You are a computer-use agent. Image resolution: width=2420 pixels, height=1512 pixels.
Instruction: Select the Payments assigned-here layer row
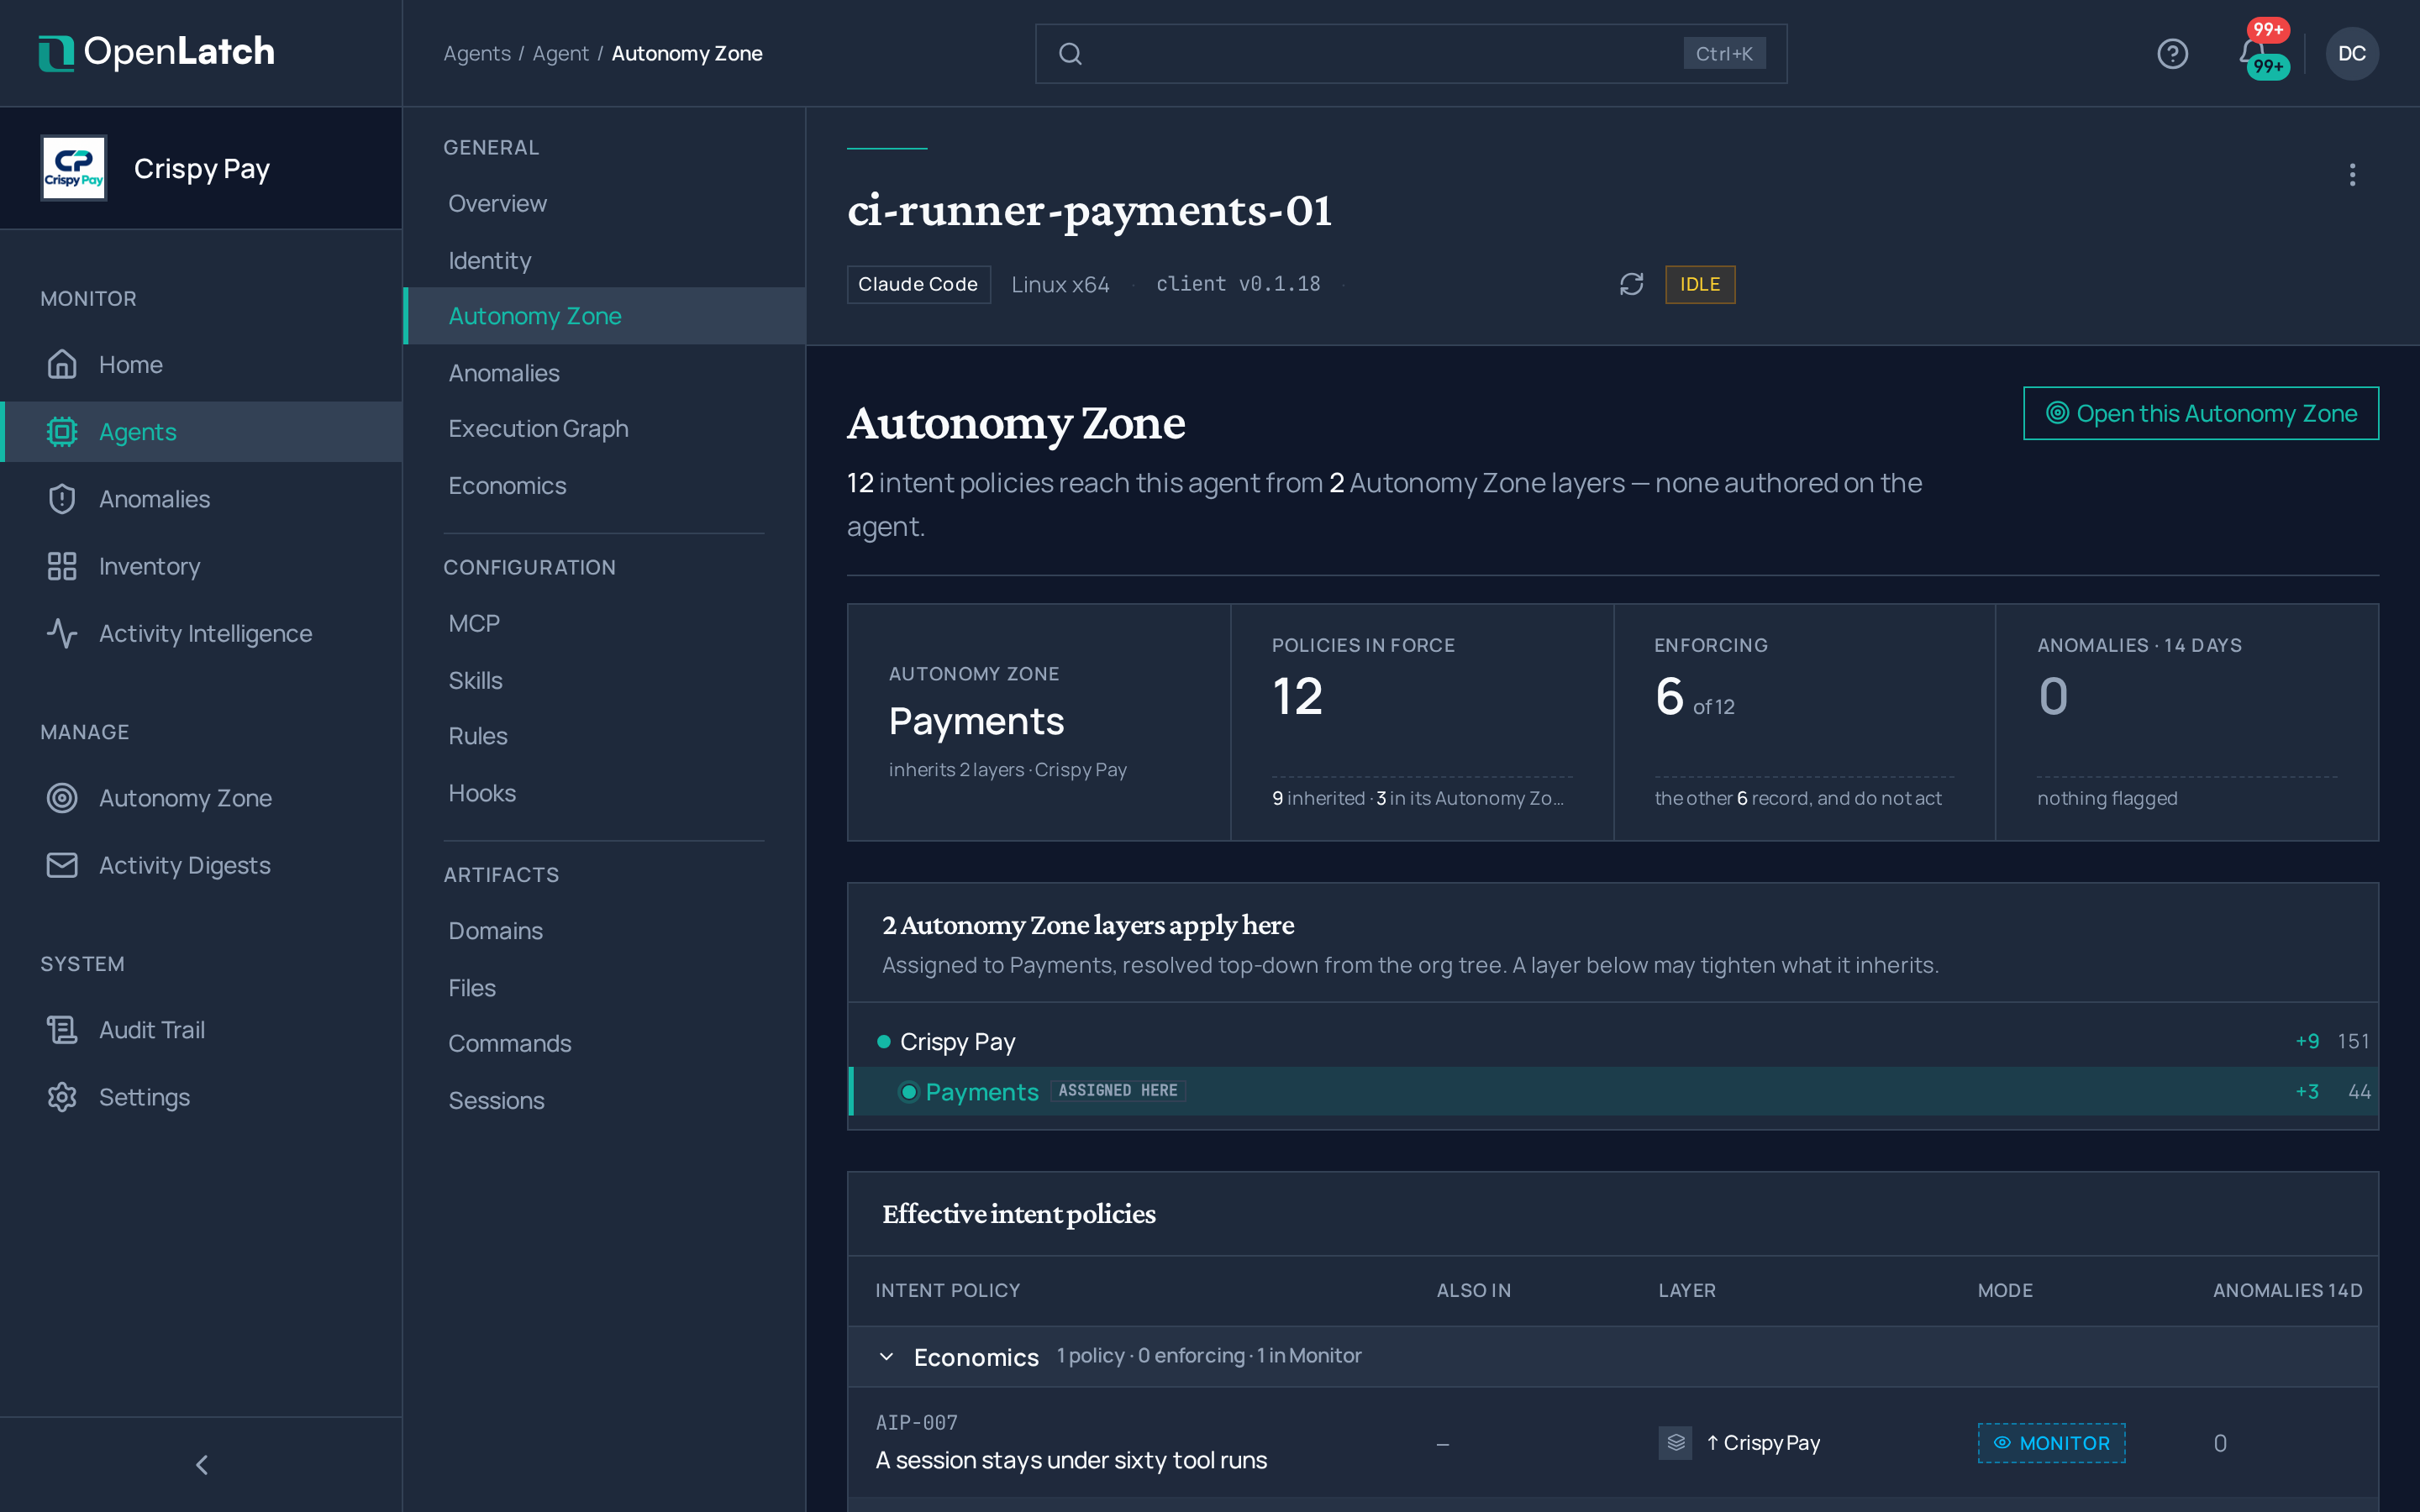[x=1612, y=1091]
